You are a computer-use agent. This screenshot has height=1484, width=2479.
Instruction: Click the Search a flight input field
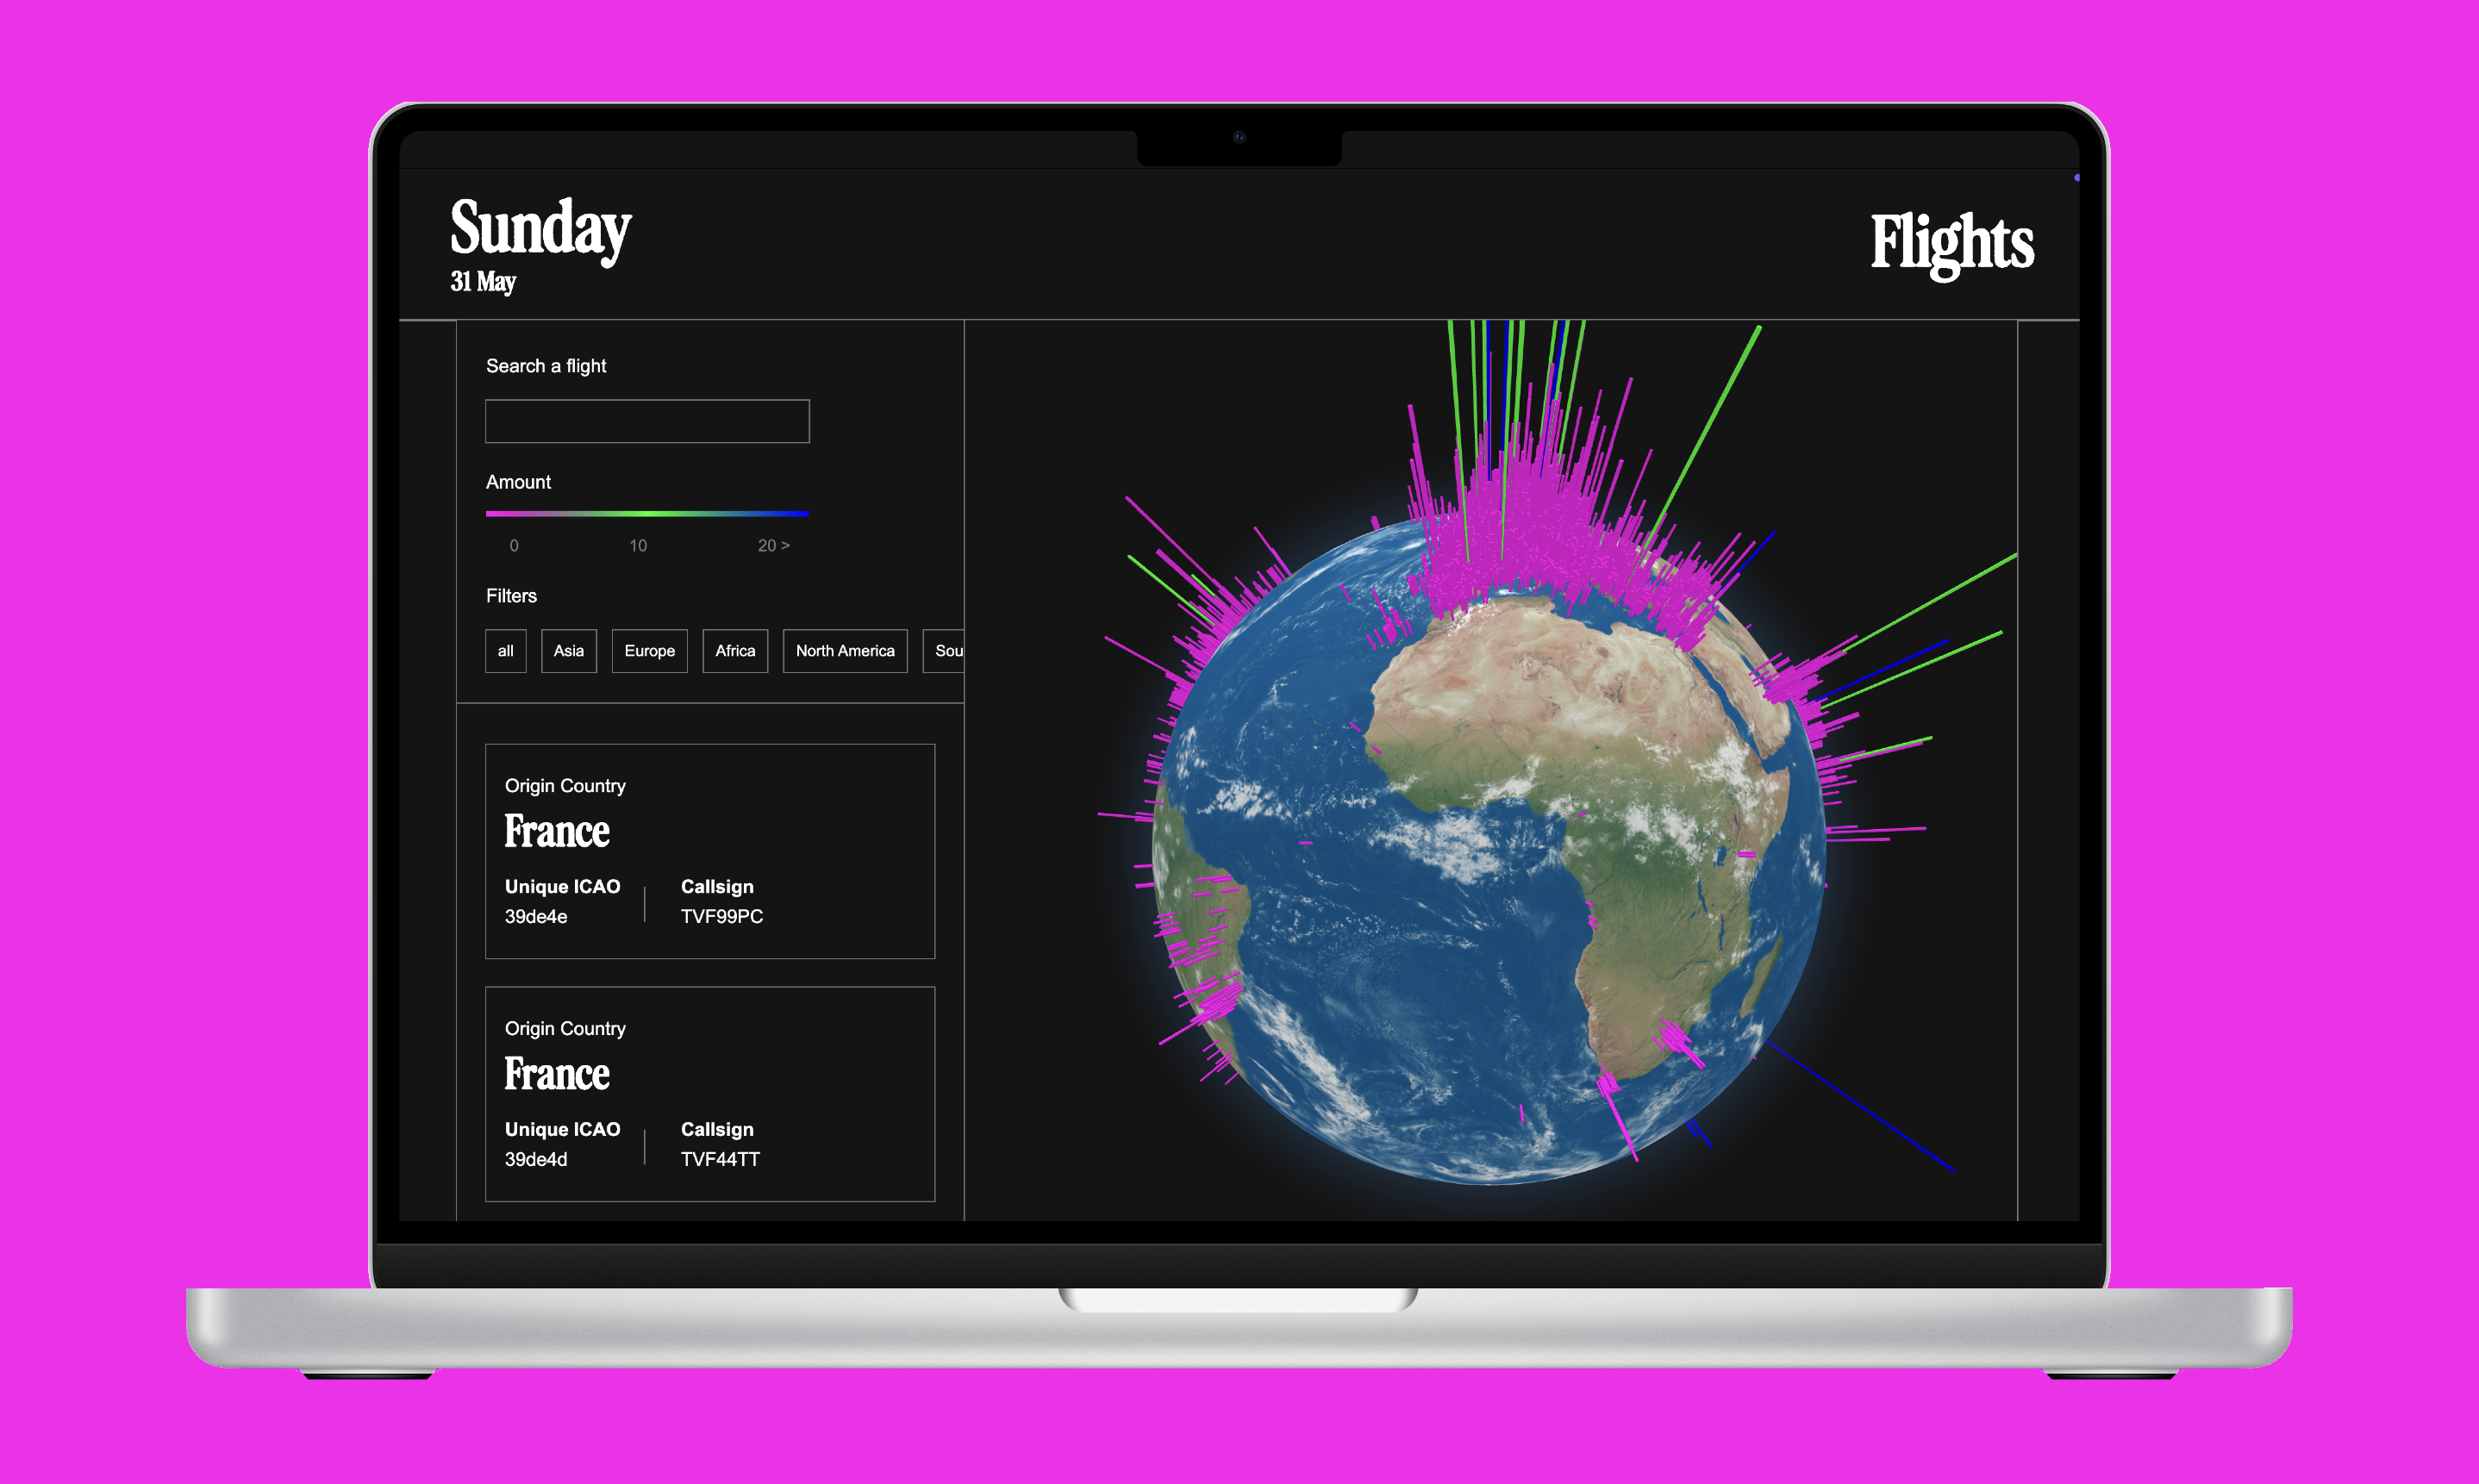click(x=647, y=421)
